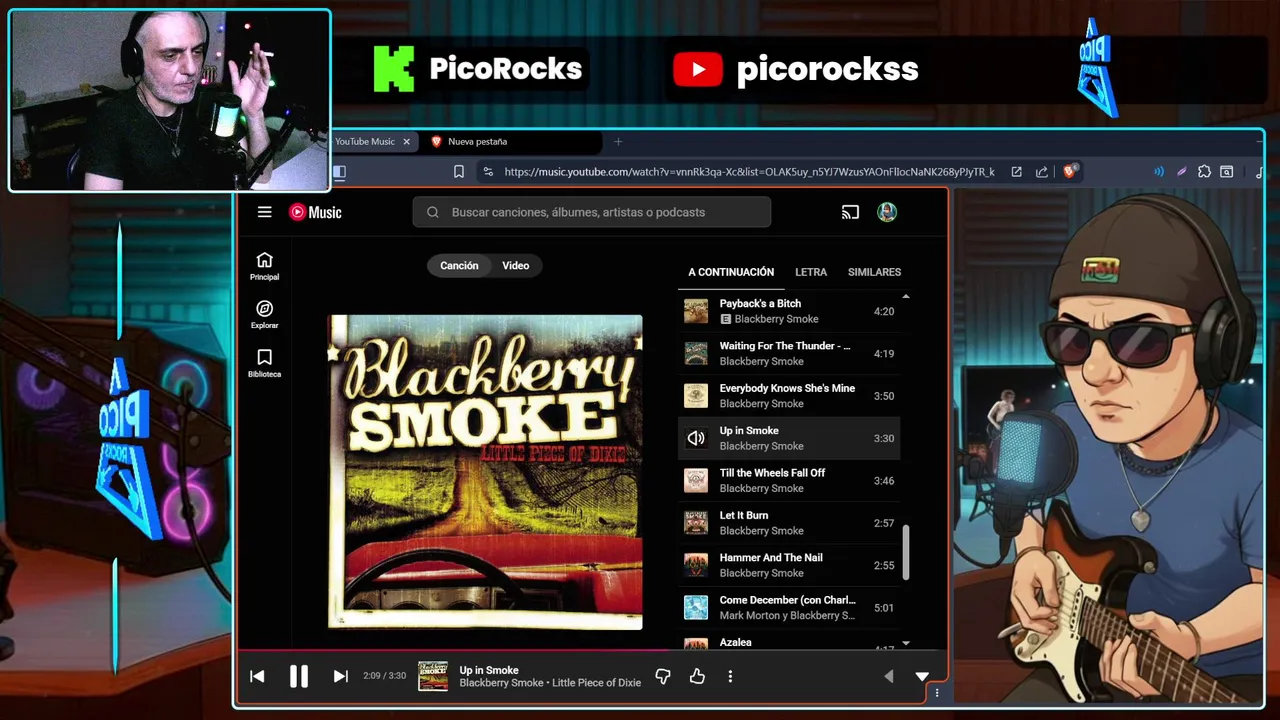The image size is (1280, 720).
Task: Open Blackberry Smoke artist link in player bar
Action: pyautogui.click(x=501, y=683)
